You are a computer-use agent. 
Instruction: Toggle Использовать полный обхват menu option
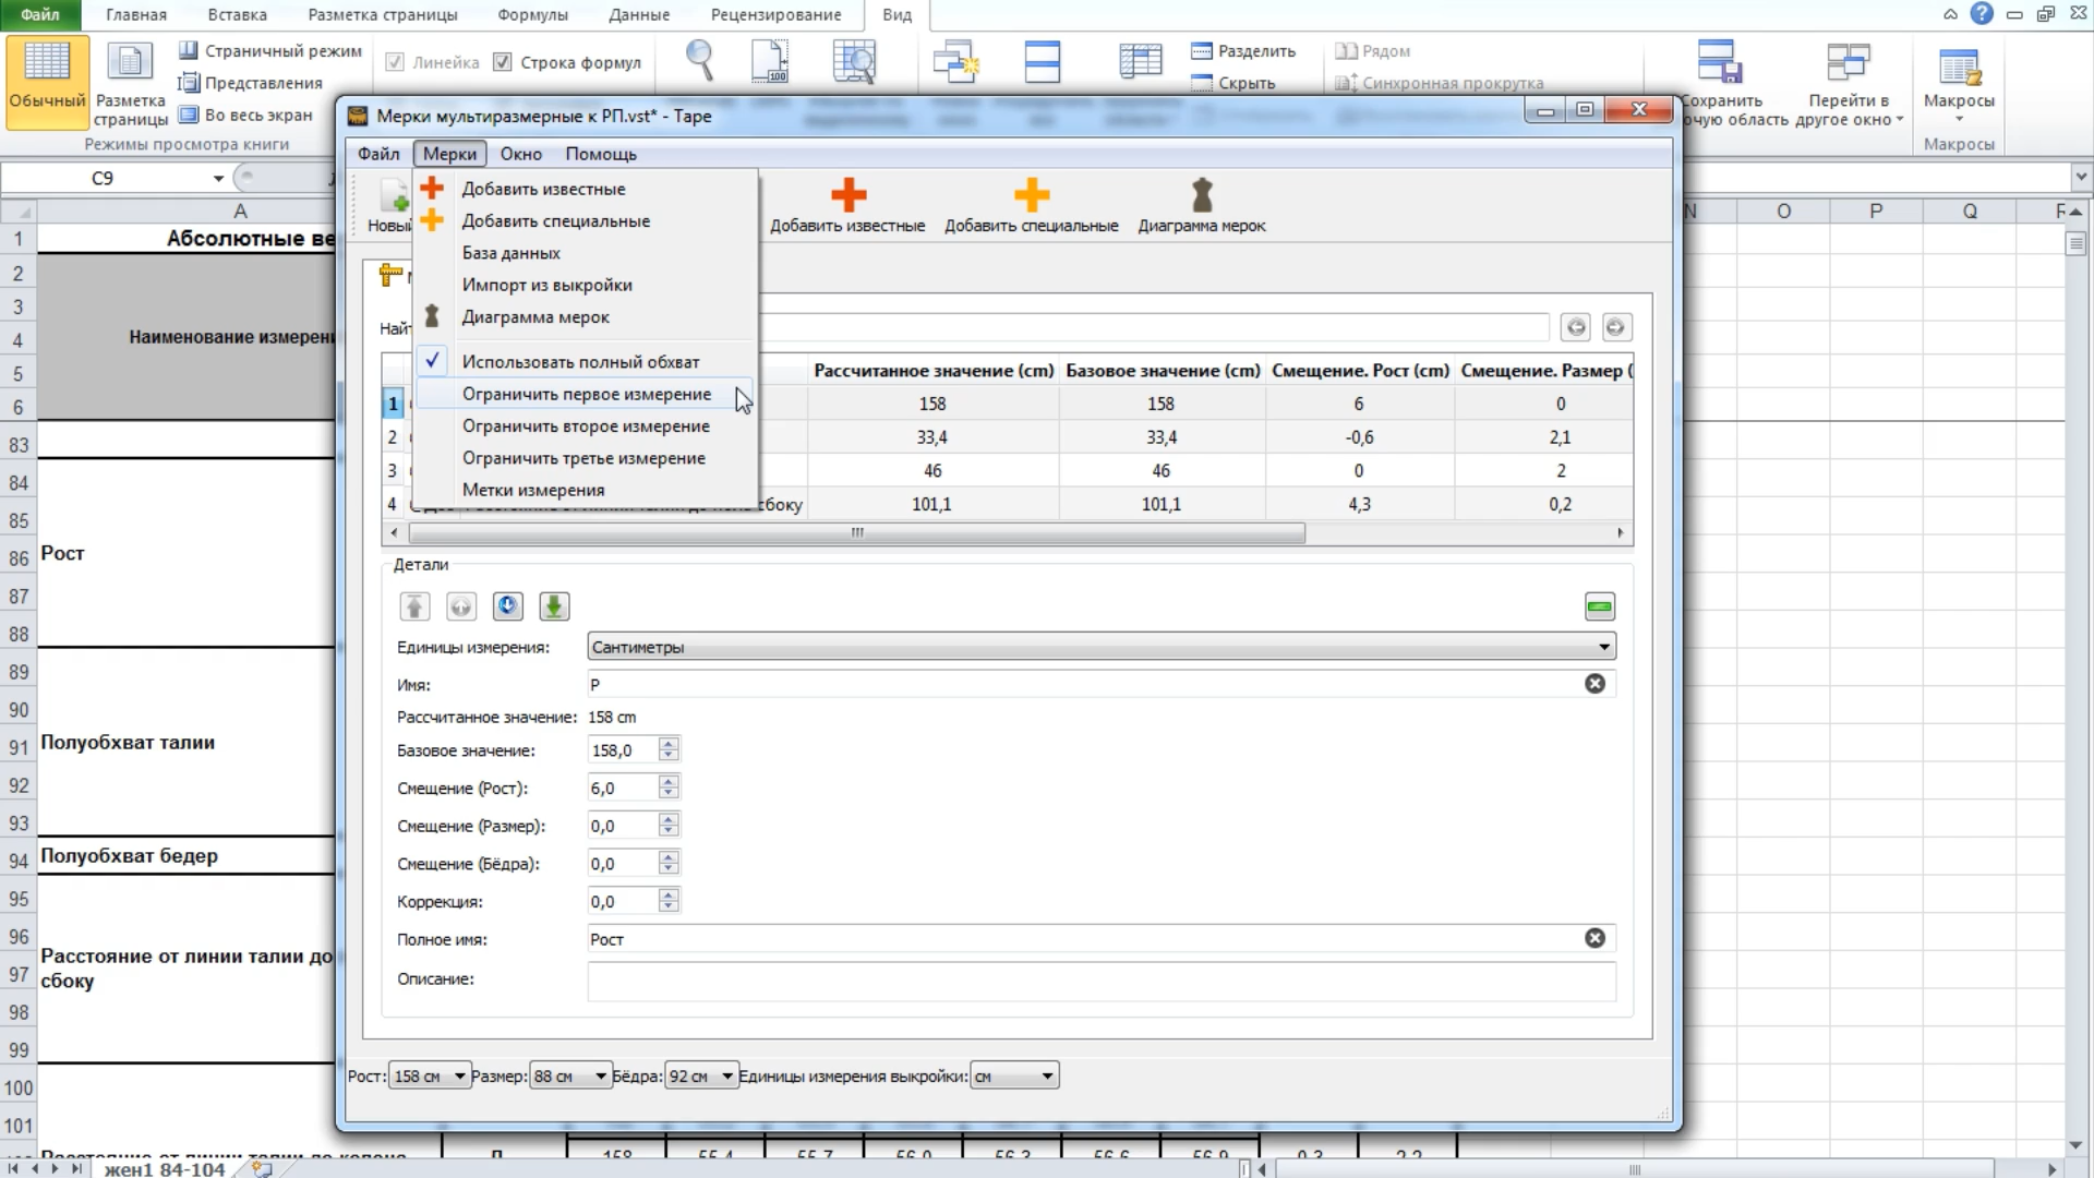tap(580, 362)
